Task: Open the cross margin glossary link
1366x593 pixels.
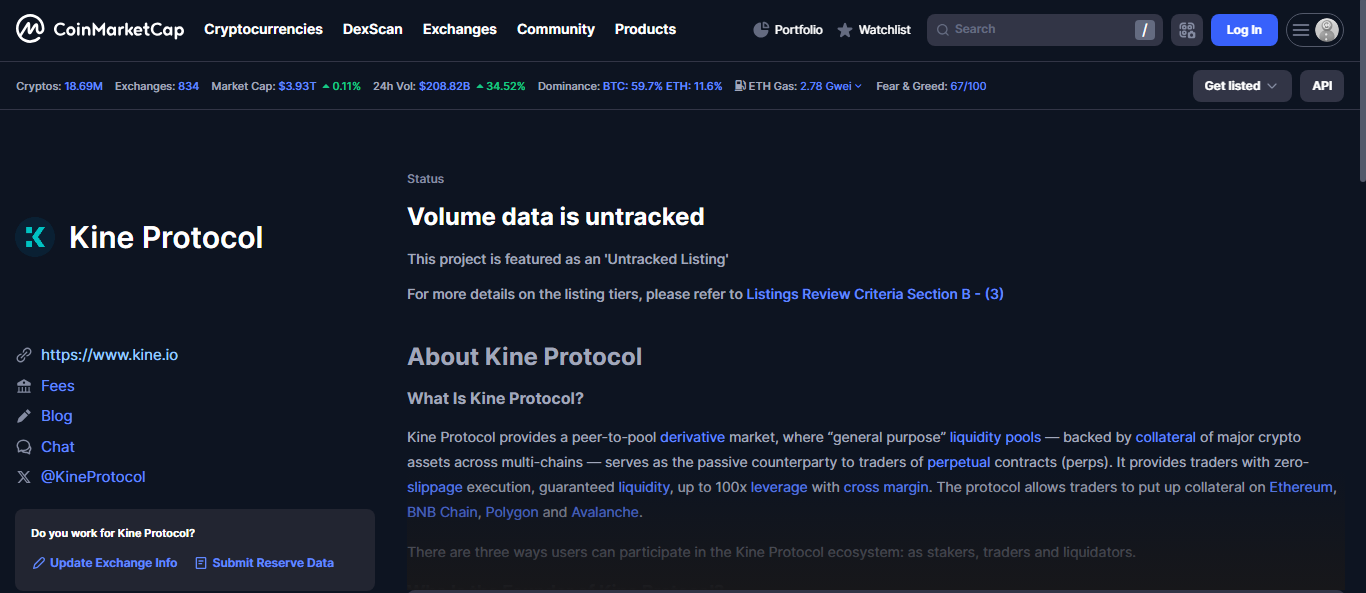Action: pyautogui.click(x=886, y=487)
